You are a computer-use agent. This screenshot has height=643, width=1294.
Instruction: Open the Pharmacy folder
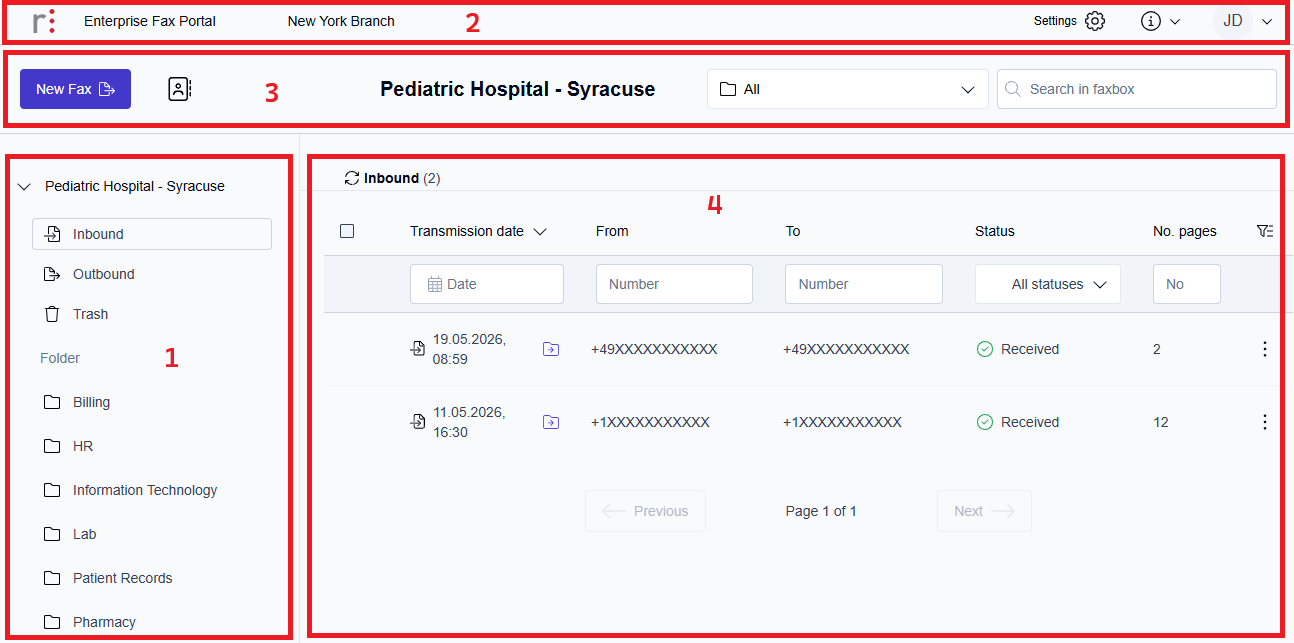104,622
